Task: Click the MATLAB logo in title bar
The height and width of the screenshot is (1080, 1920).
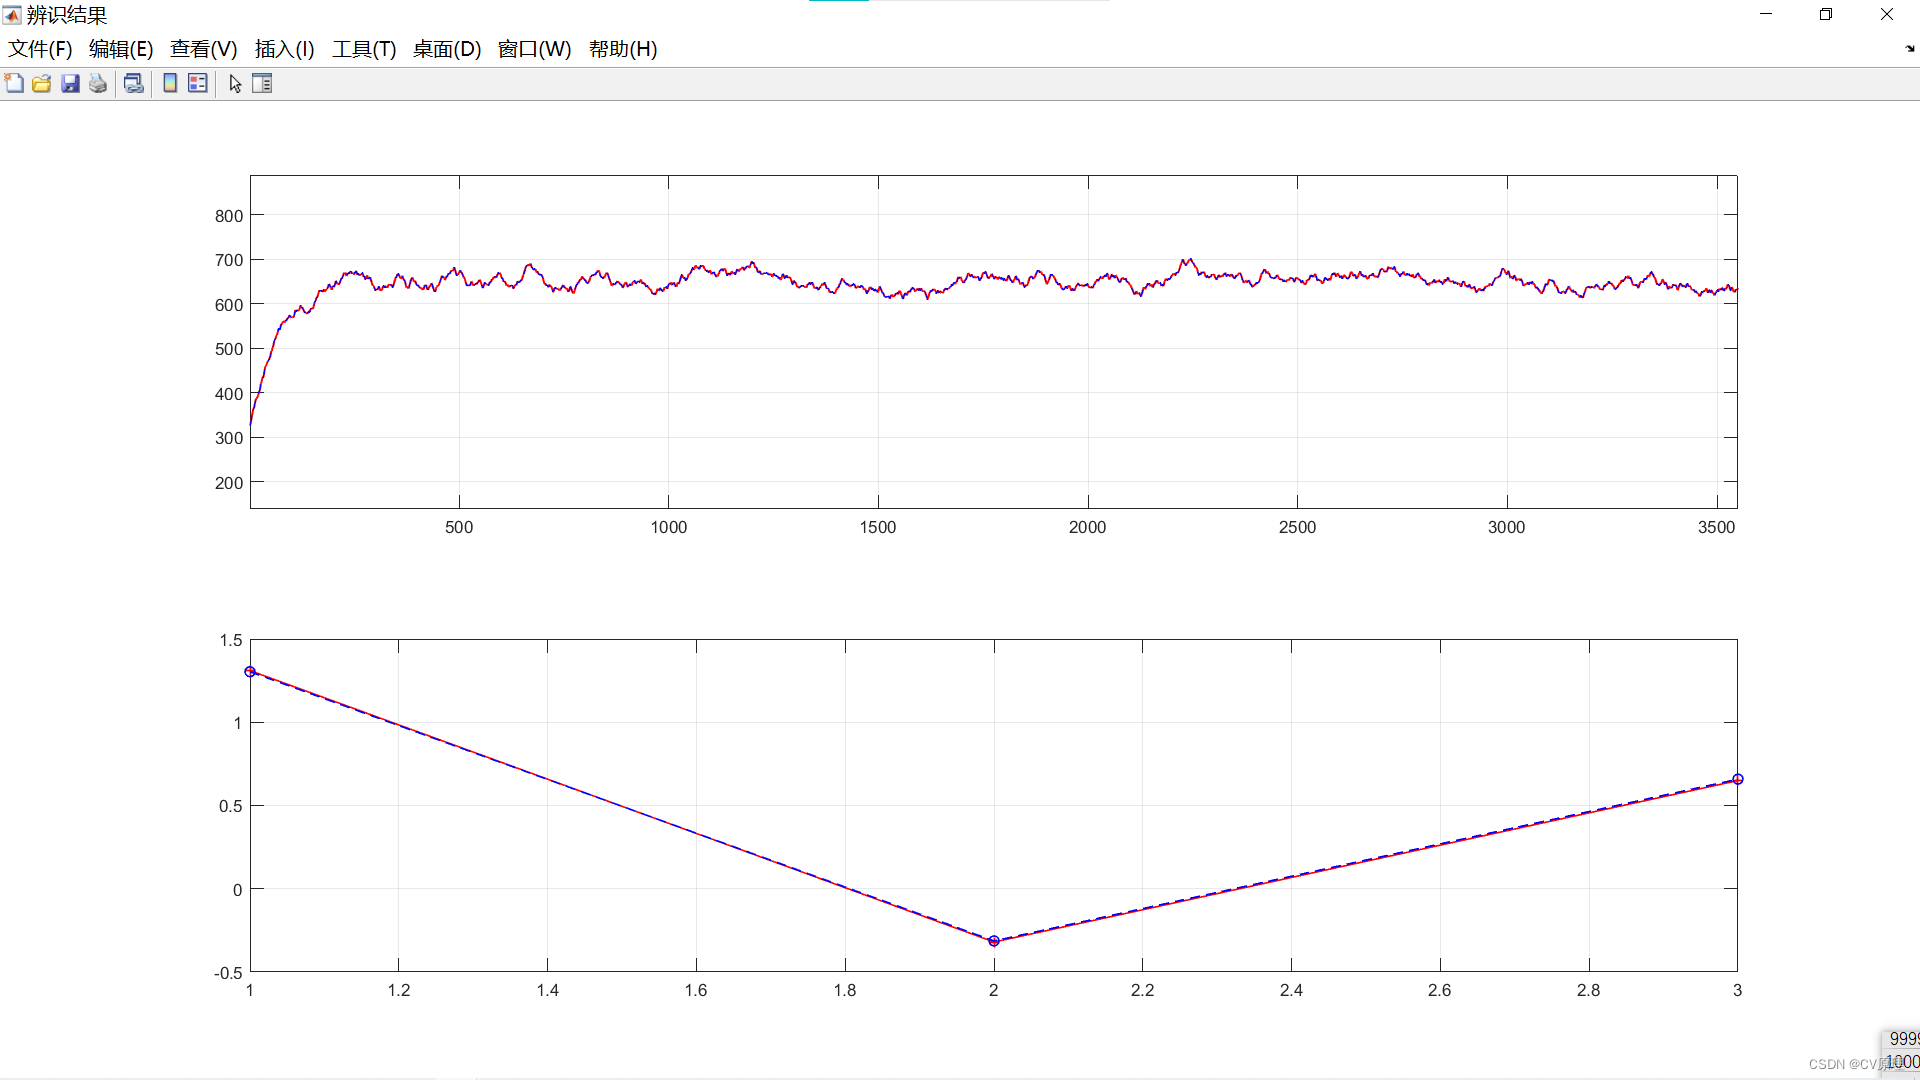Action: pos(12,15)
